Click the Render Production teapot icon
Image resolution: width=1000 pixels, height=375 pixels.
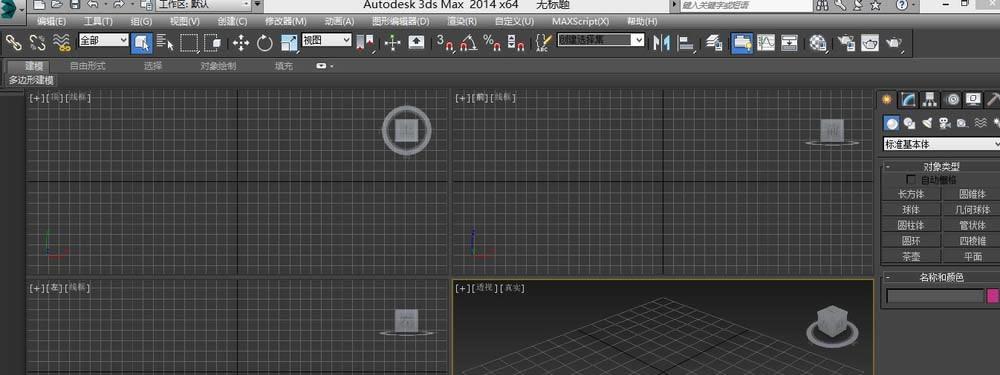click(x=894, y=43)
